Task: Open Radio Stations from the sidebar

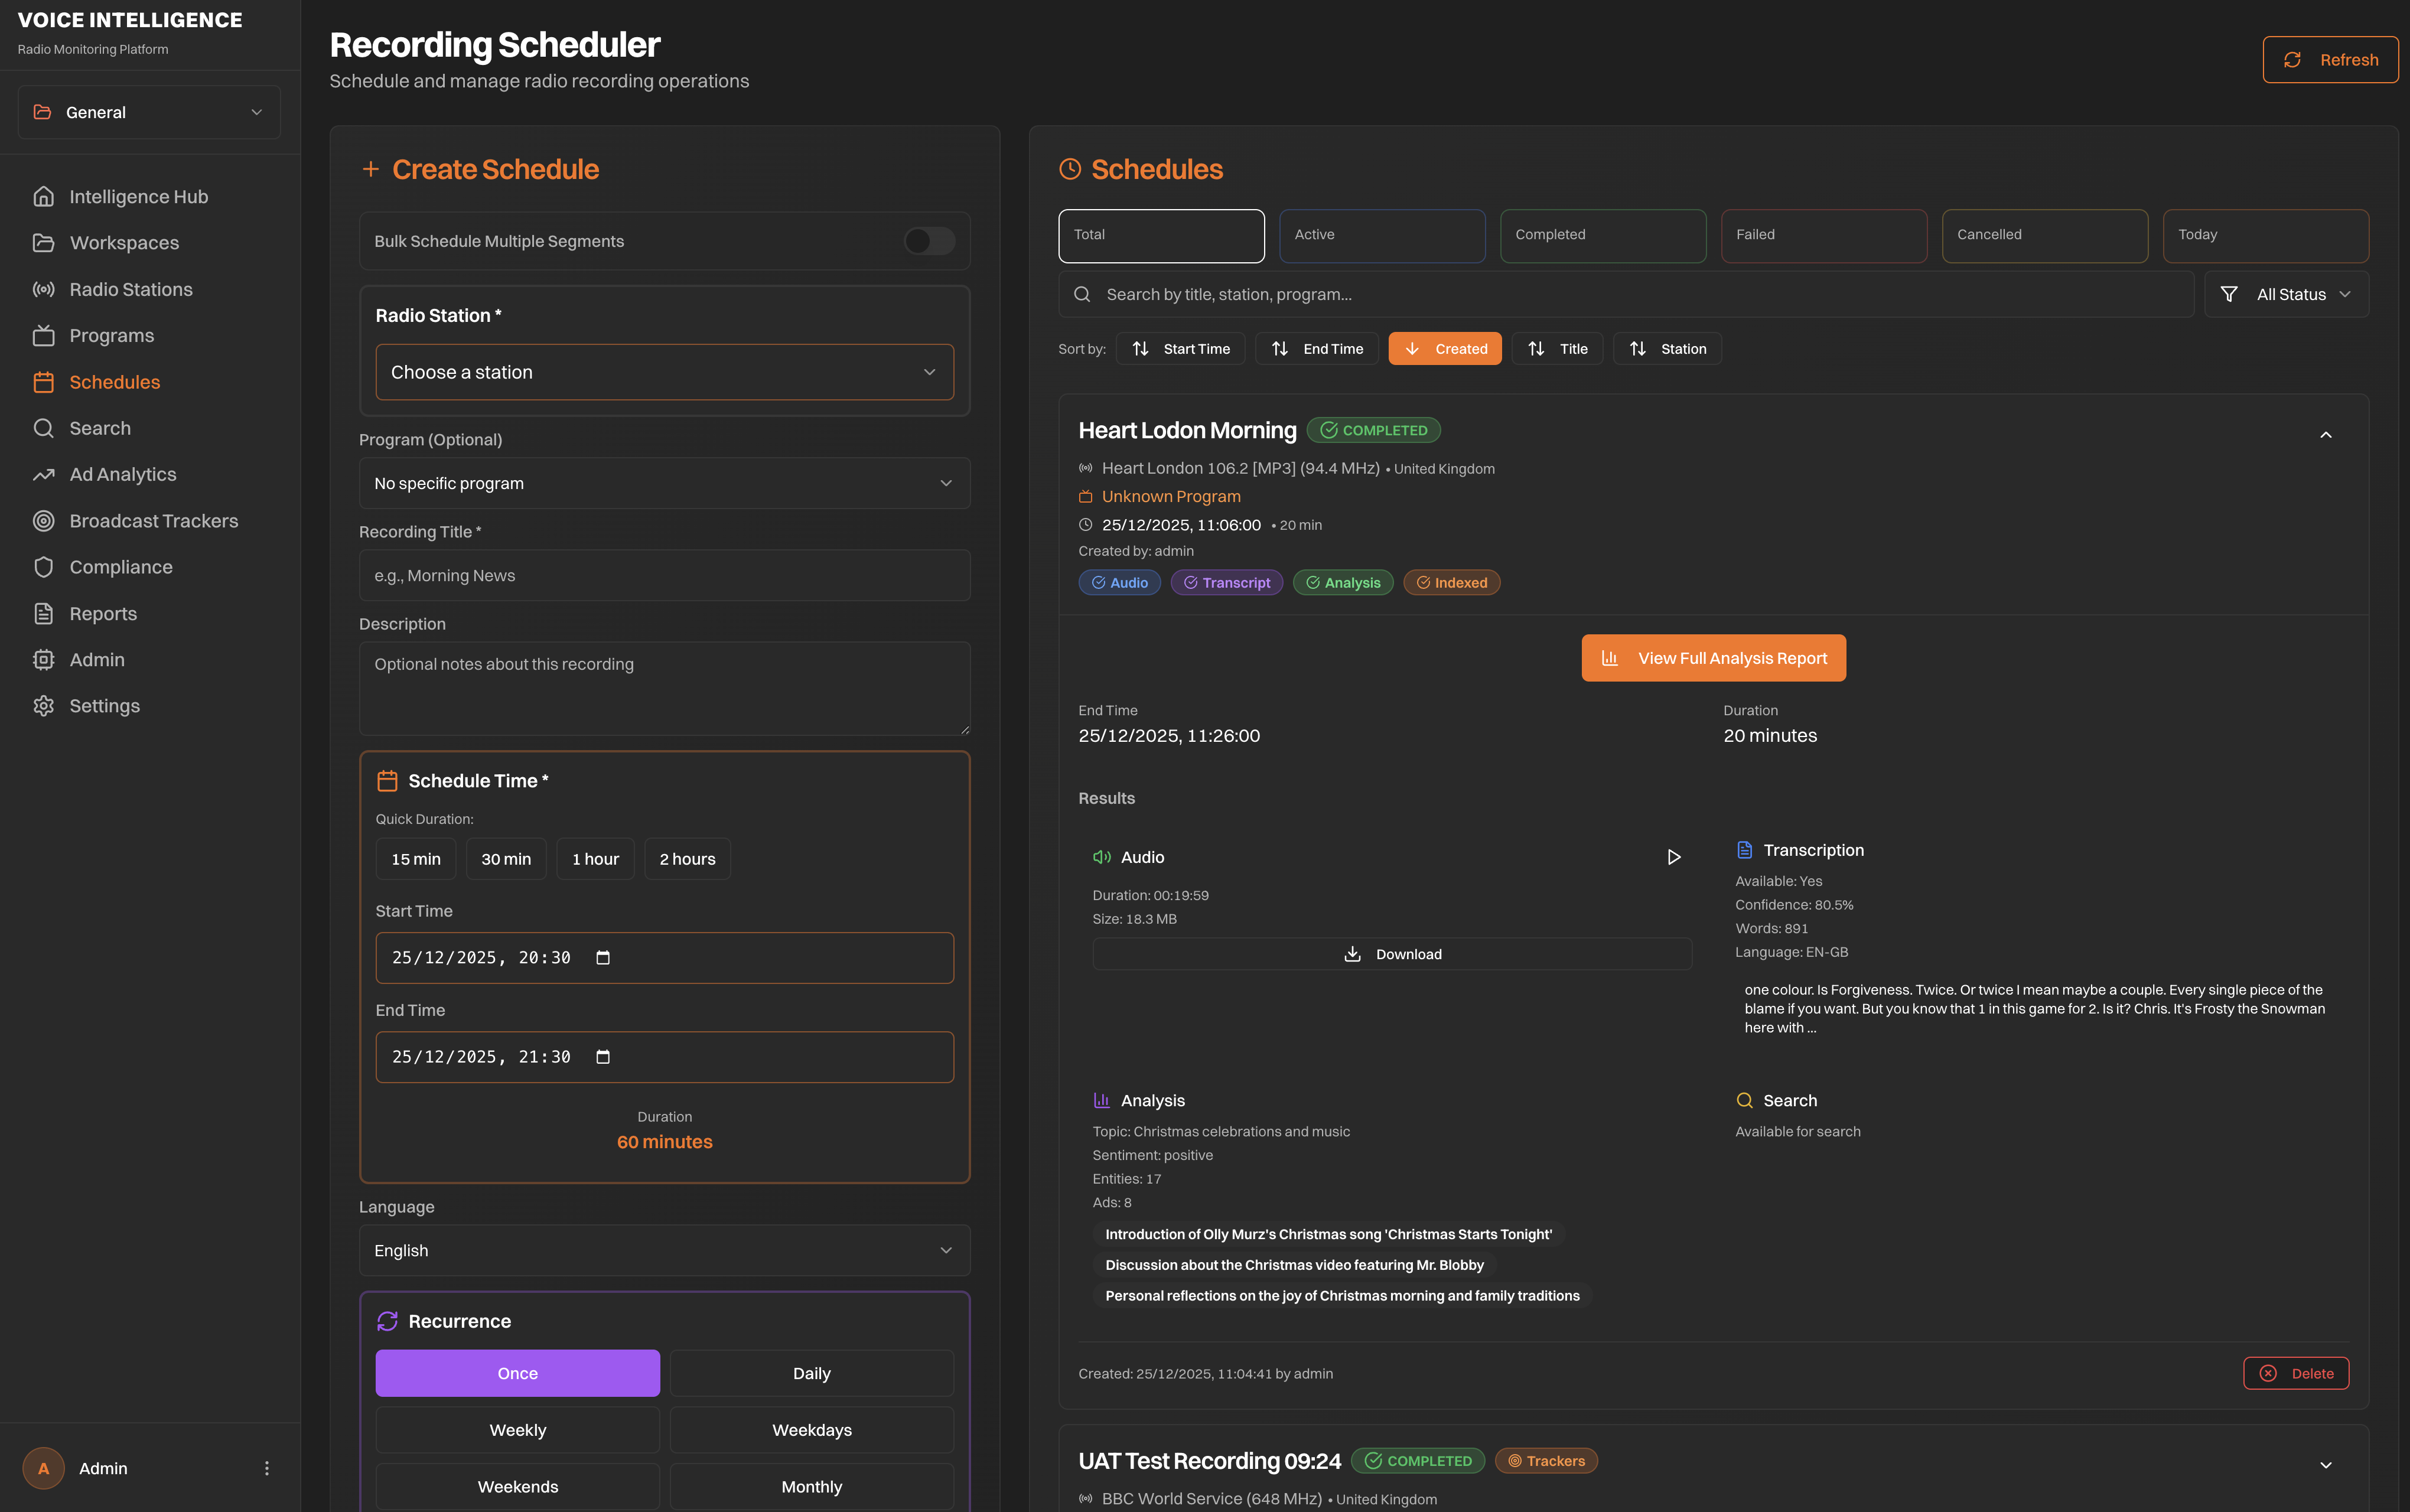Action: 130,289
